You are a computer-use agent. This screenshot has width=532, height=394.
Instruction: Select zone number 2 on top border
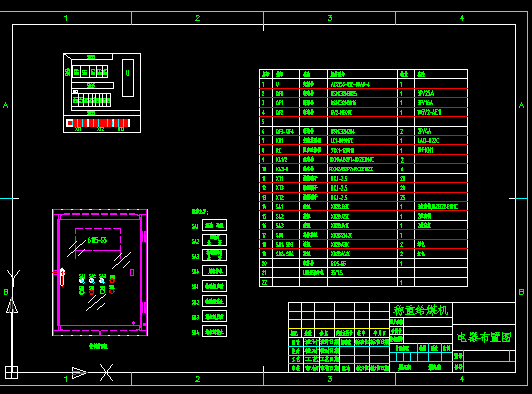197,18
